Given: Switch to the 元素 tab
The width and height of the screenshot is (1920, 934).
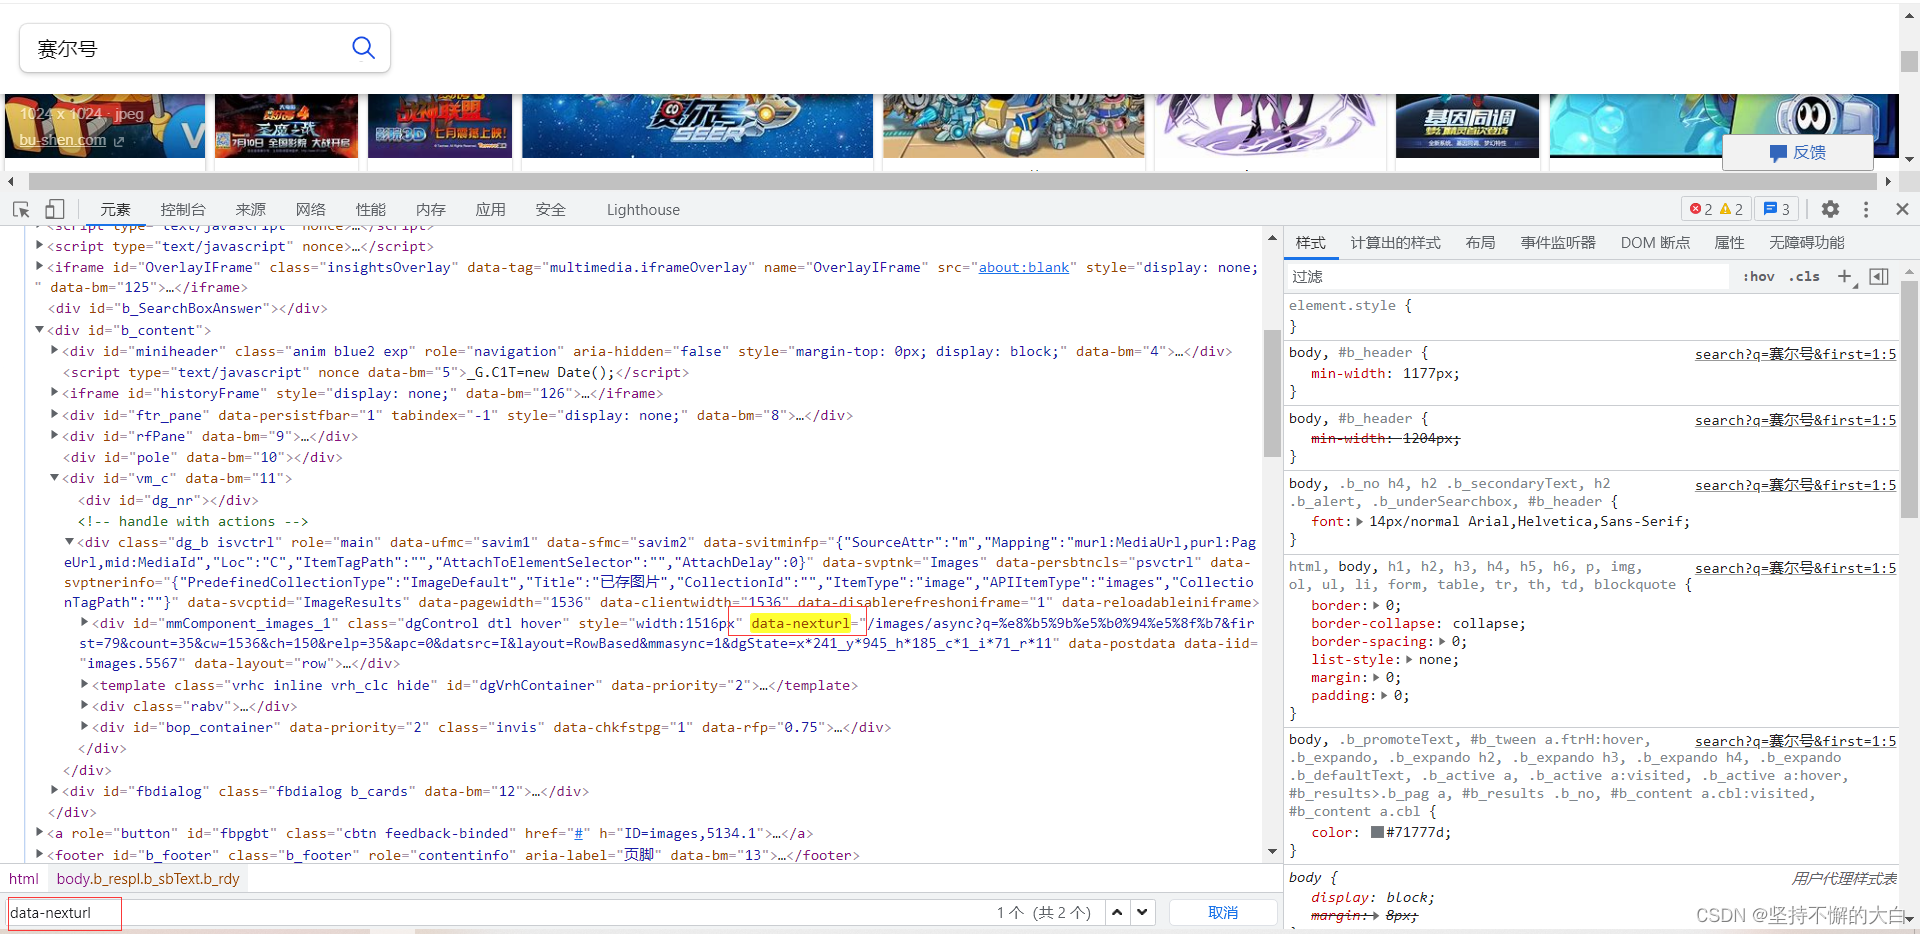Looking at the screenshot, I should [115, 209].
